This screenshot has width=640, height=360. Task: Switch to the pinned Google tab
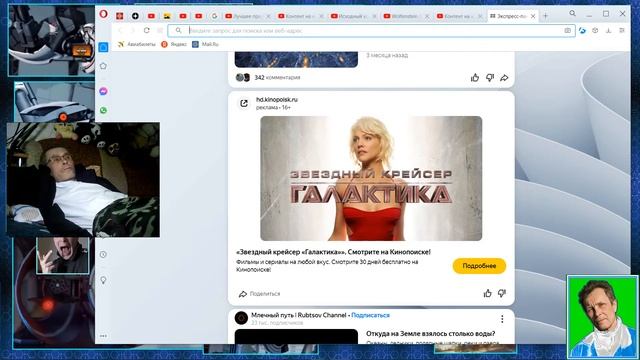(x=214, y=16)
